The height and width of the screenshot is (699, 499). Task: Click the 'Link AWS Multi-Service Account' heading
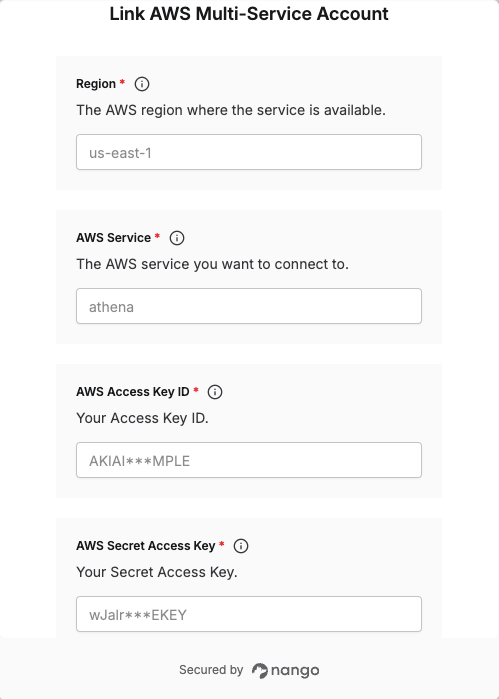pyautogui.click(x=249, y=14)
